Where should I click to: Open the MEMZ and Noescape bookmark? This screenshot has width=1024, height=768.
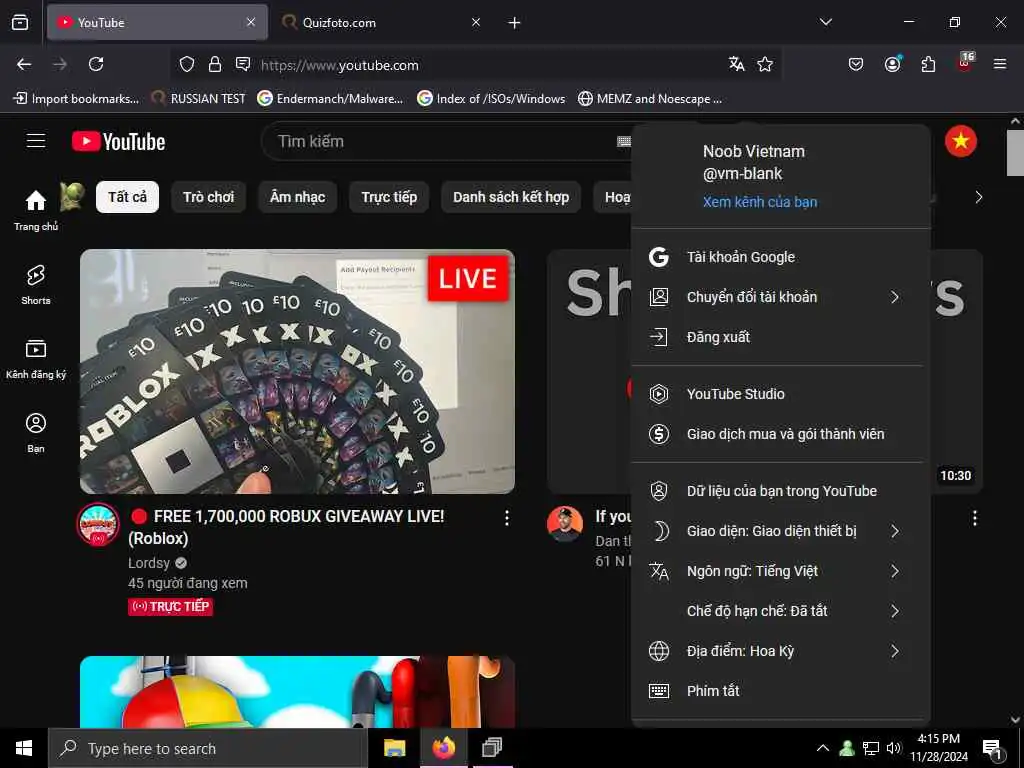(x=650, y=99)
